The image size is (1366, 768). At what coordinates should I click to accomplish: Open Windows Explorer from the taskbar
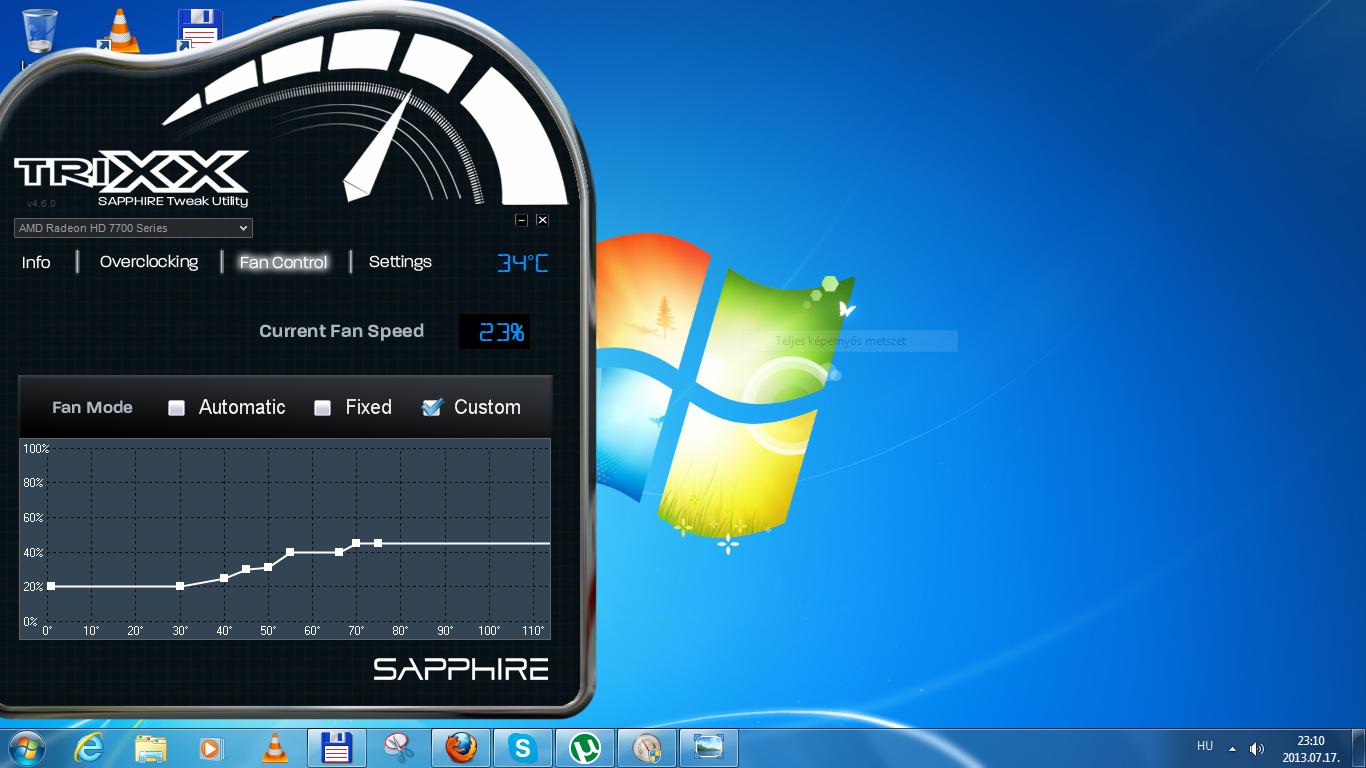[151, 748]
